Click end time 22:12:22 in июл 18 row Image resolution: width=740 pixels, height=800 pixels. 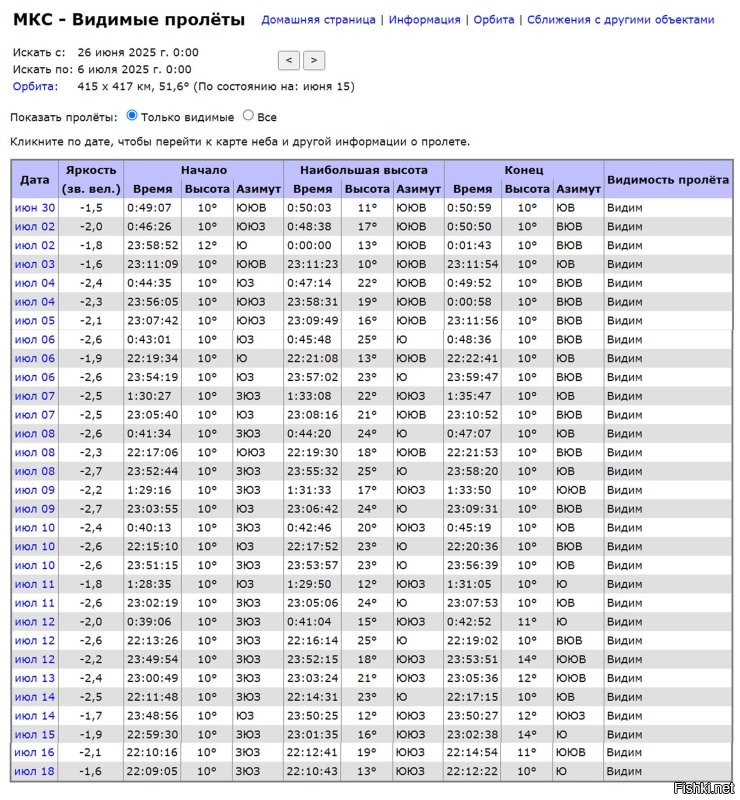[x=473, y=772]
